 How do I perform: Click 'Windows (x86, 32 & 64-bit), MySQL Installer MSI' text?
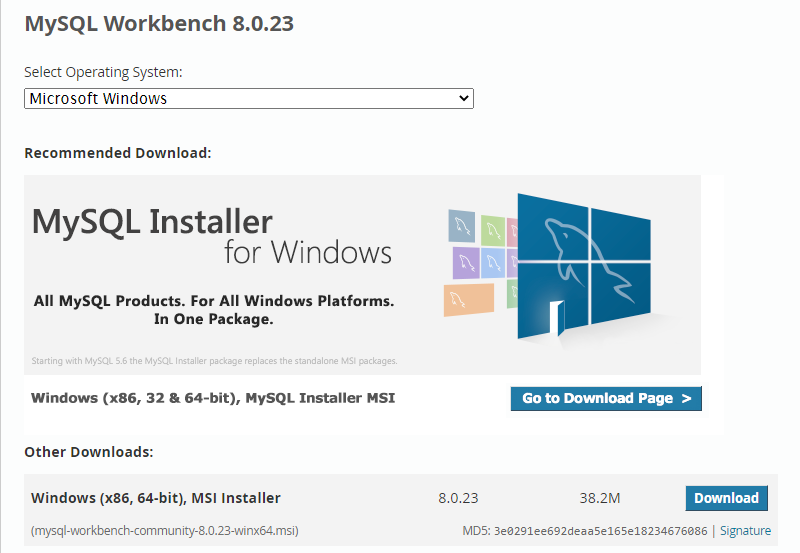pyautogui.click(x=213, y=398)
